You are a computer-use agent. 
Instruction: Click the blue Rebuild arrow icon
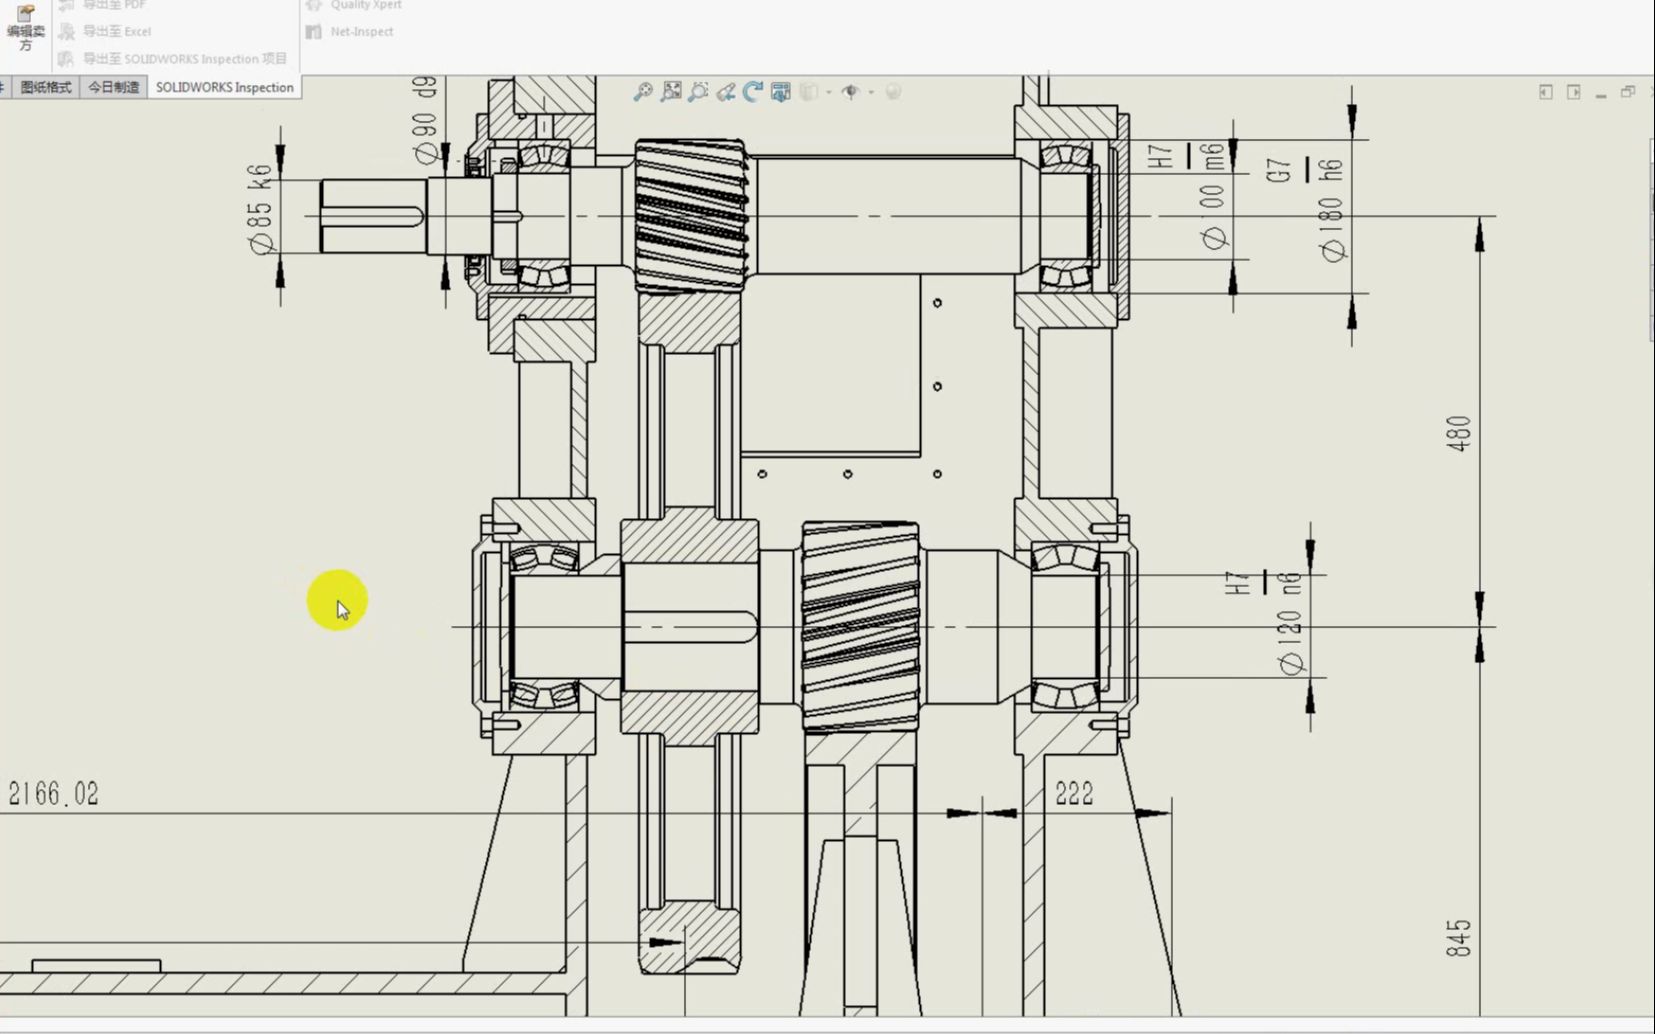(x=753, y=92)
